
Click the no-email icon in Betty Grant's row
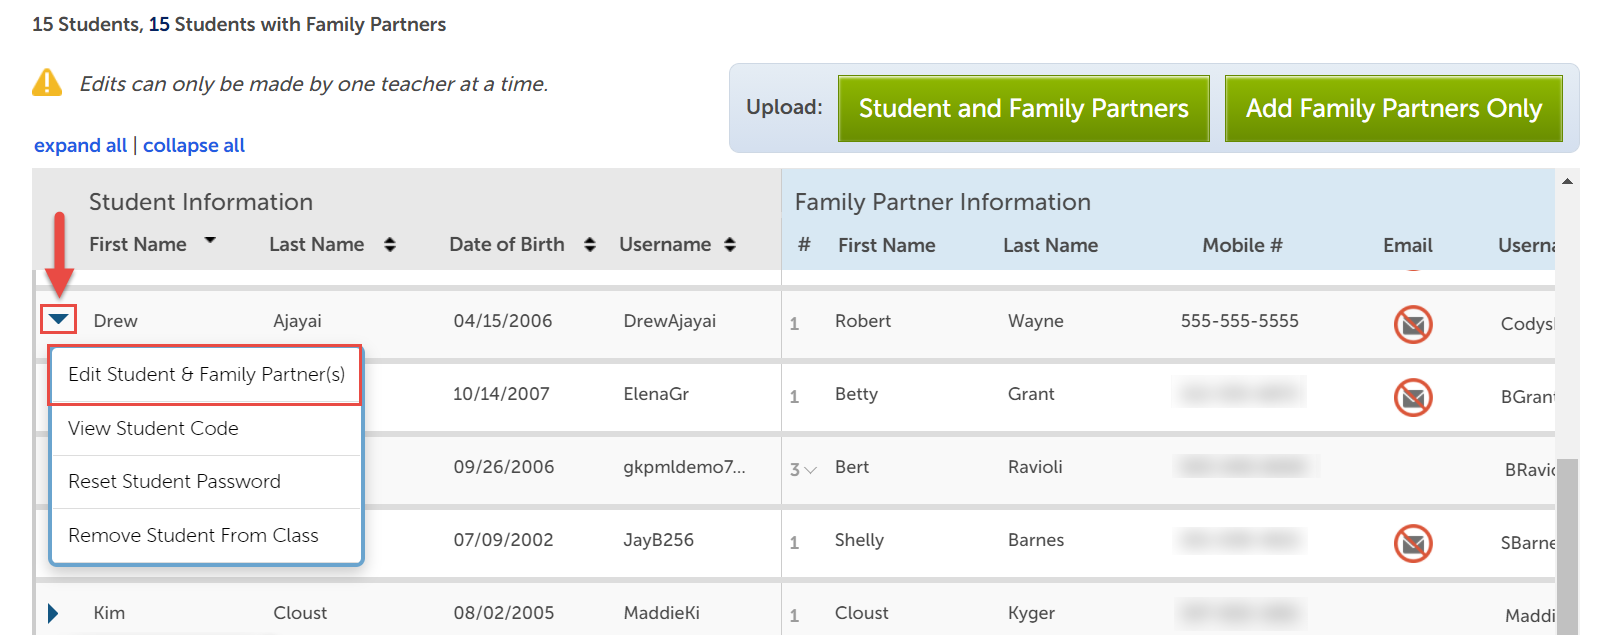[1413, 398]
